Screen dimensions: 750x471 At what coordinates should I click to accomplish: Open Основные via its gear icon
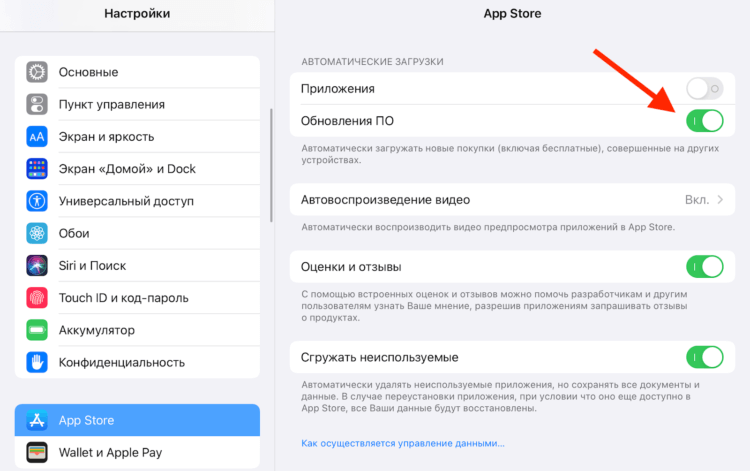tap(37, 72)
